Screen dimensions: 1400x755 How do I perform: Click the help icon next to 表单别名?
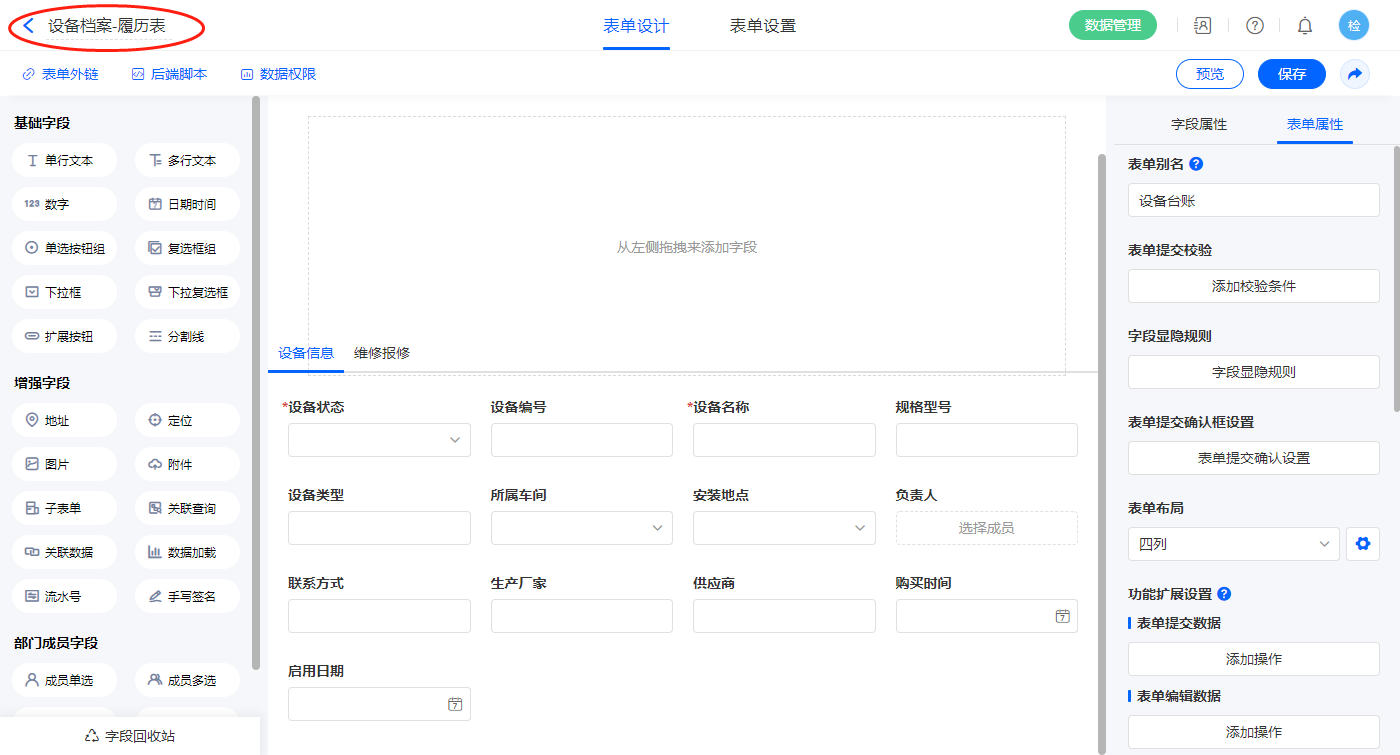(1196, 164)
